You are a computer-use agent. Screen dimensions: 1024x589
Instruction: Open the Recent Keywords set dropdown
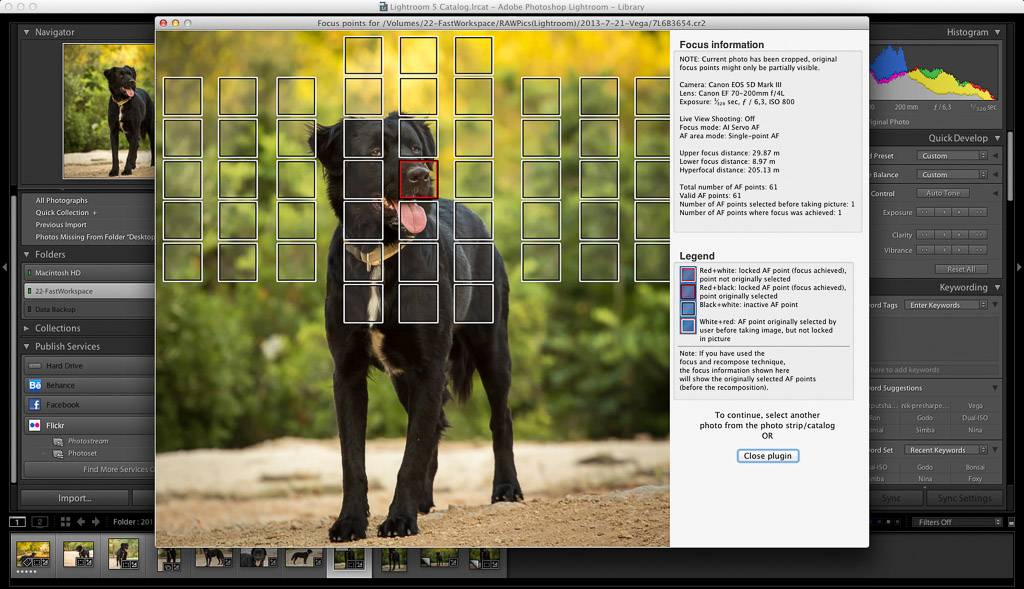[x=946, y=450]
